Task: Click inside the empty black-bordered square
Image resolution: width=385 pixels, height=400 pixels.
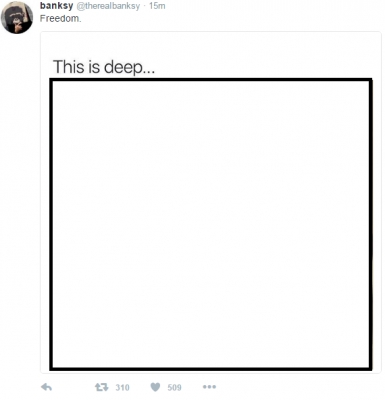Action: click(211, 224)
